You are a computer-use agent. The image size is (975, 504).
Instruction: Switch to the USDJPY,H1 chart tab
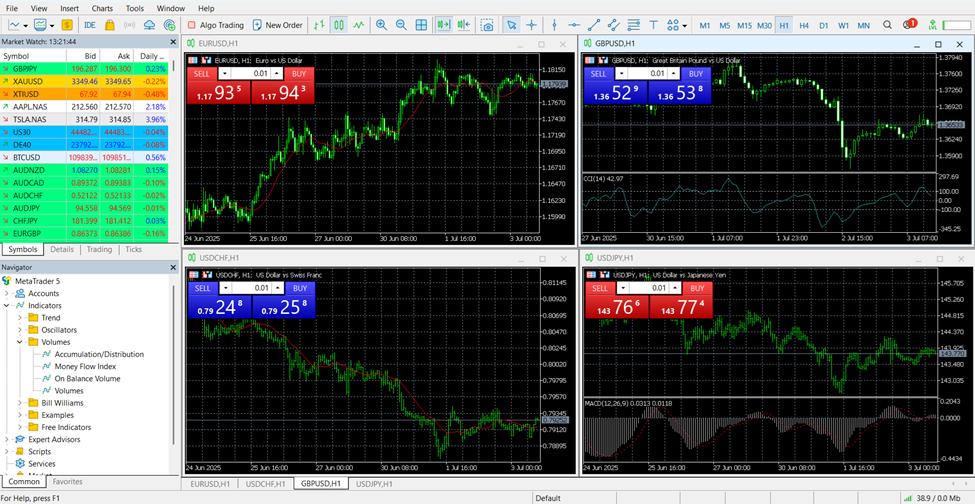(371, 483)
